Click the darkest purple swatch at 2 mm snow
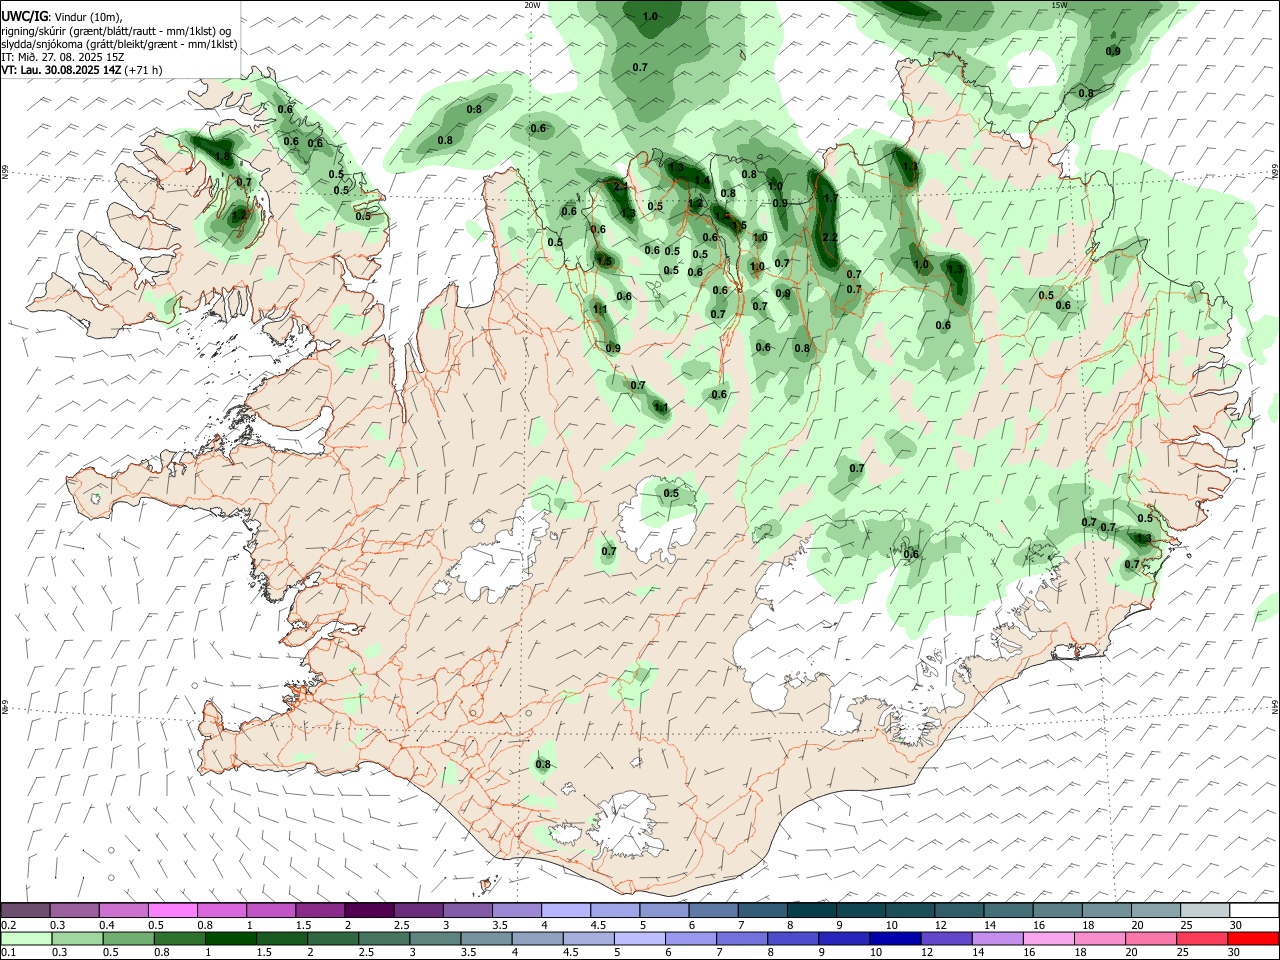Image resolution: width=1280 pixels, height=960 pixels. [x=369, y=910]
